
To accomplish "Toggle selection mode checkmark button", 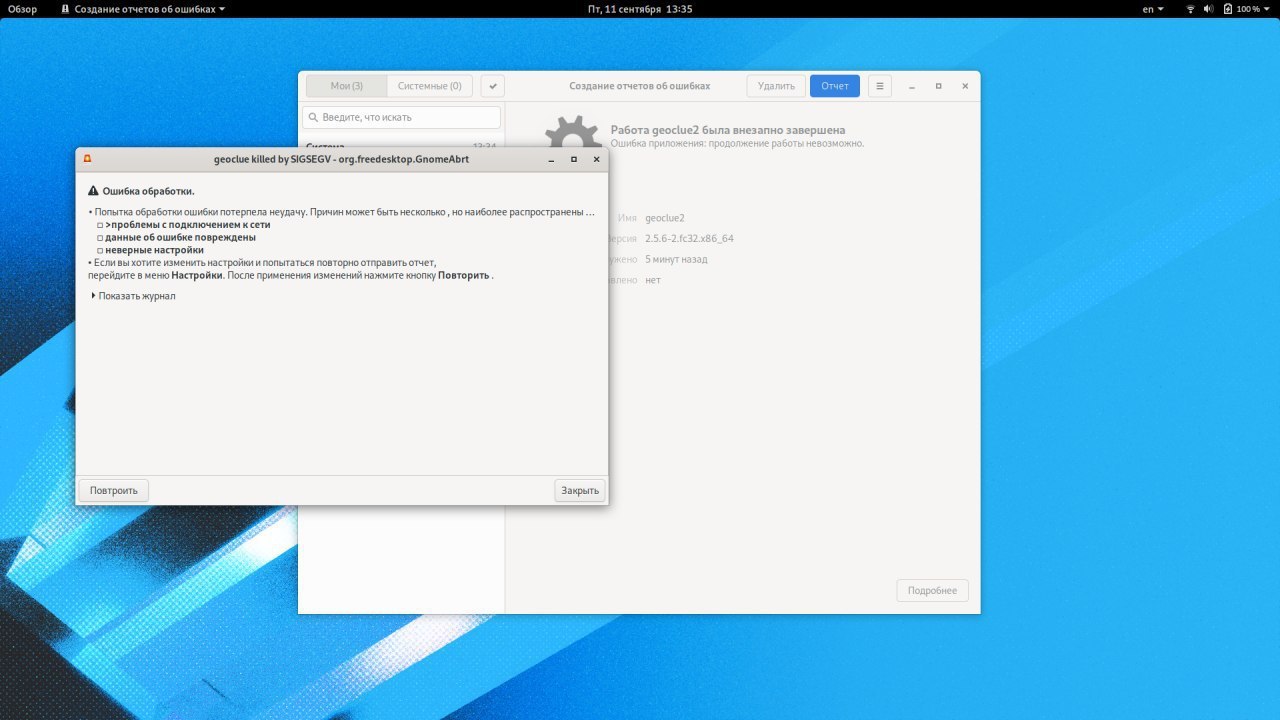I will (492, 86).
